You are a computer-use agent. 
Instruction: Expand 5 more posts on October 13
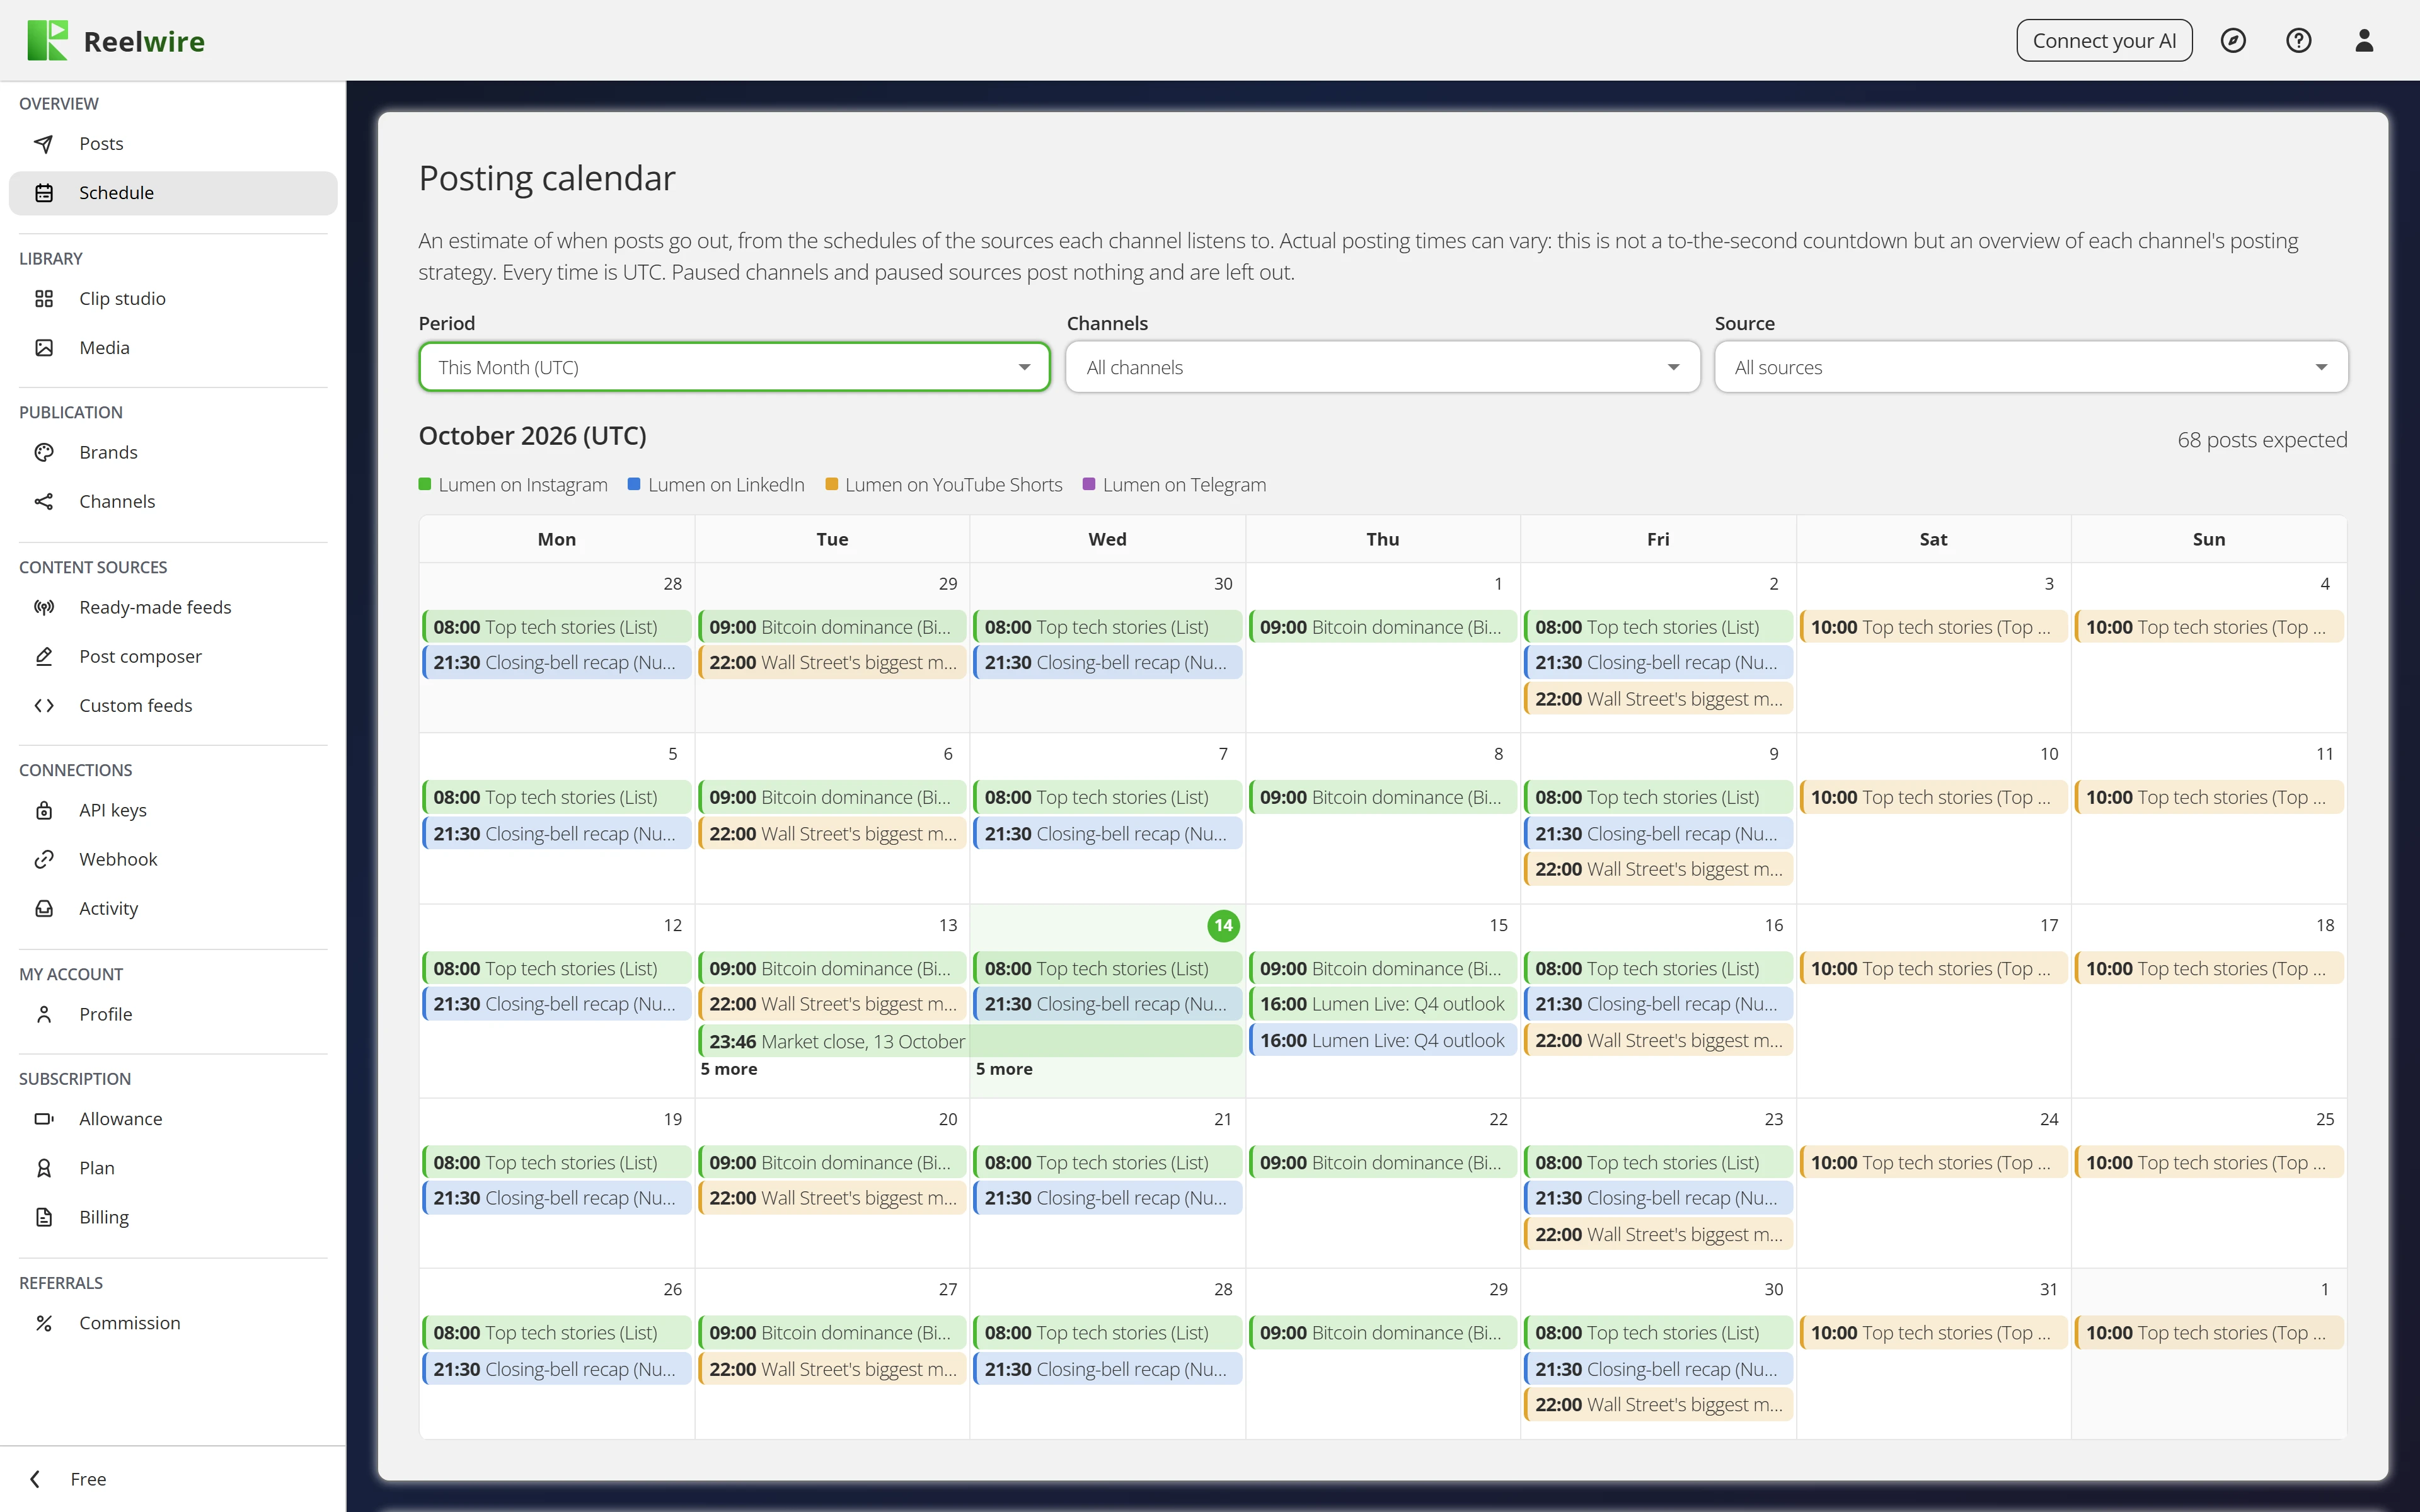(729, 1069)
